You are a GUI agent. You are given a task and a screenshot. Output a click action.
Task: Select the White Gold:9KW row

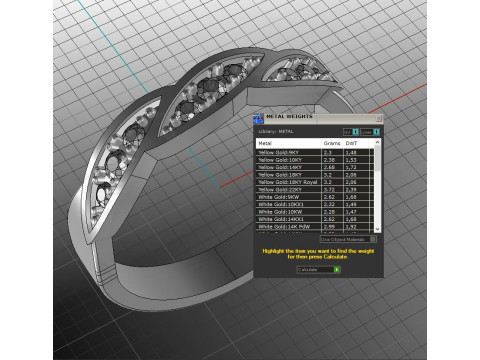(x=315, y=197)
